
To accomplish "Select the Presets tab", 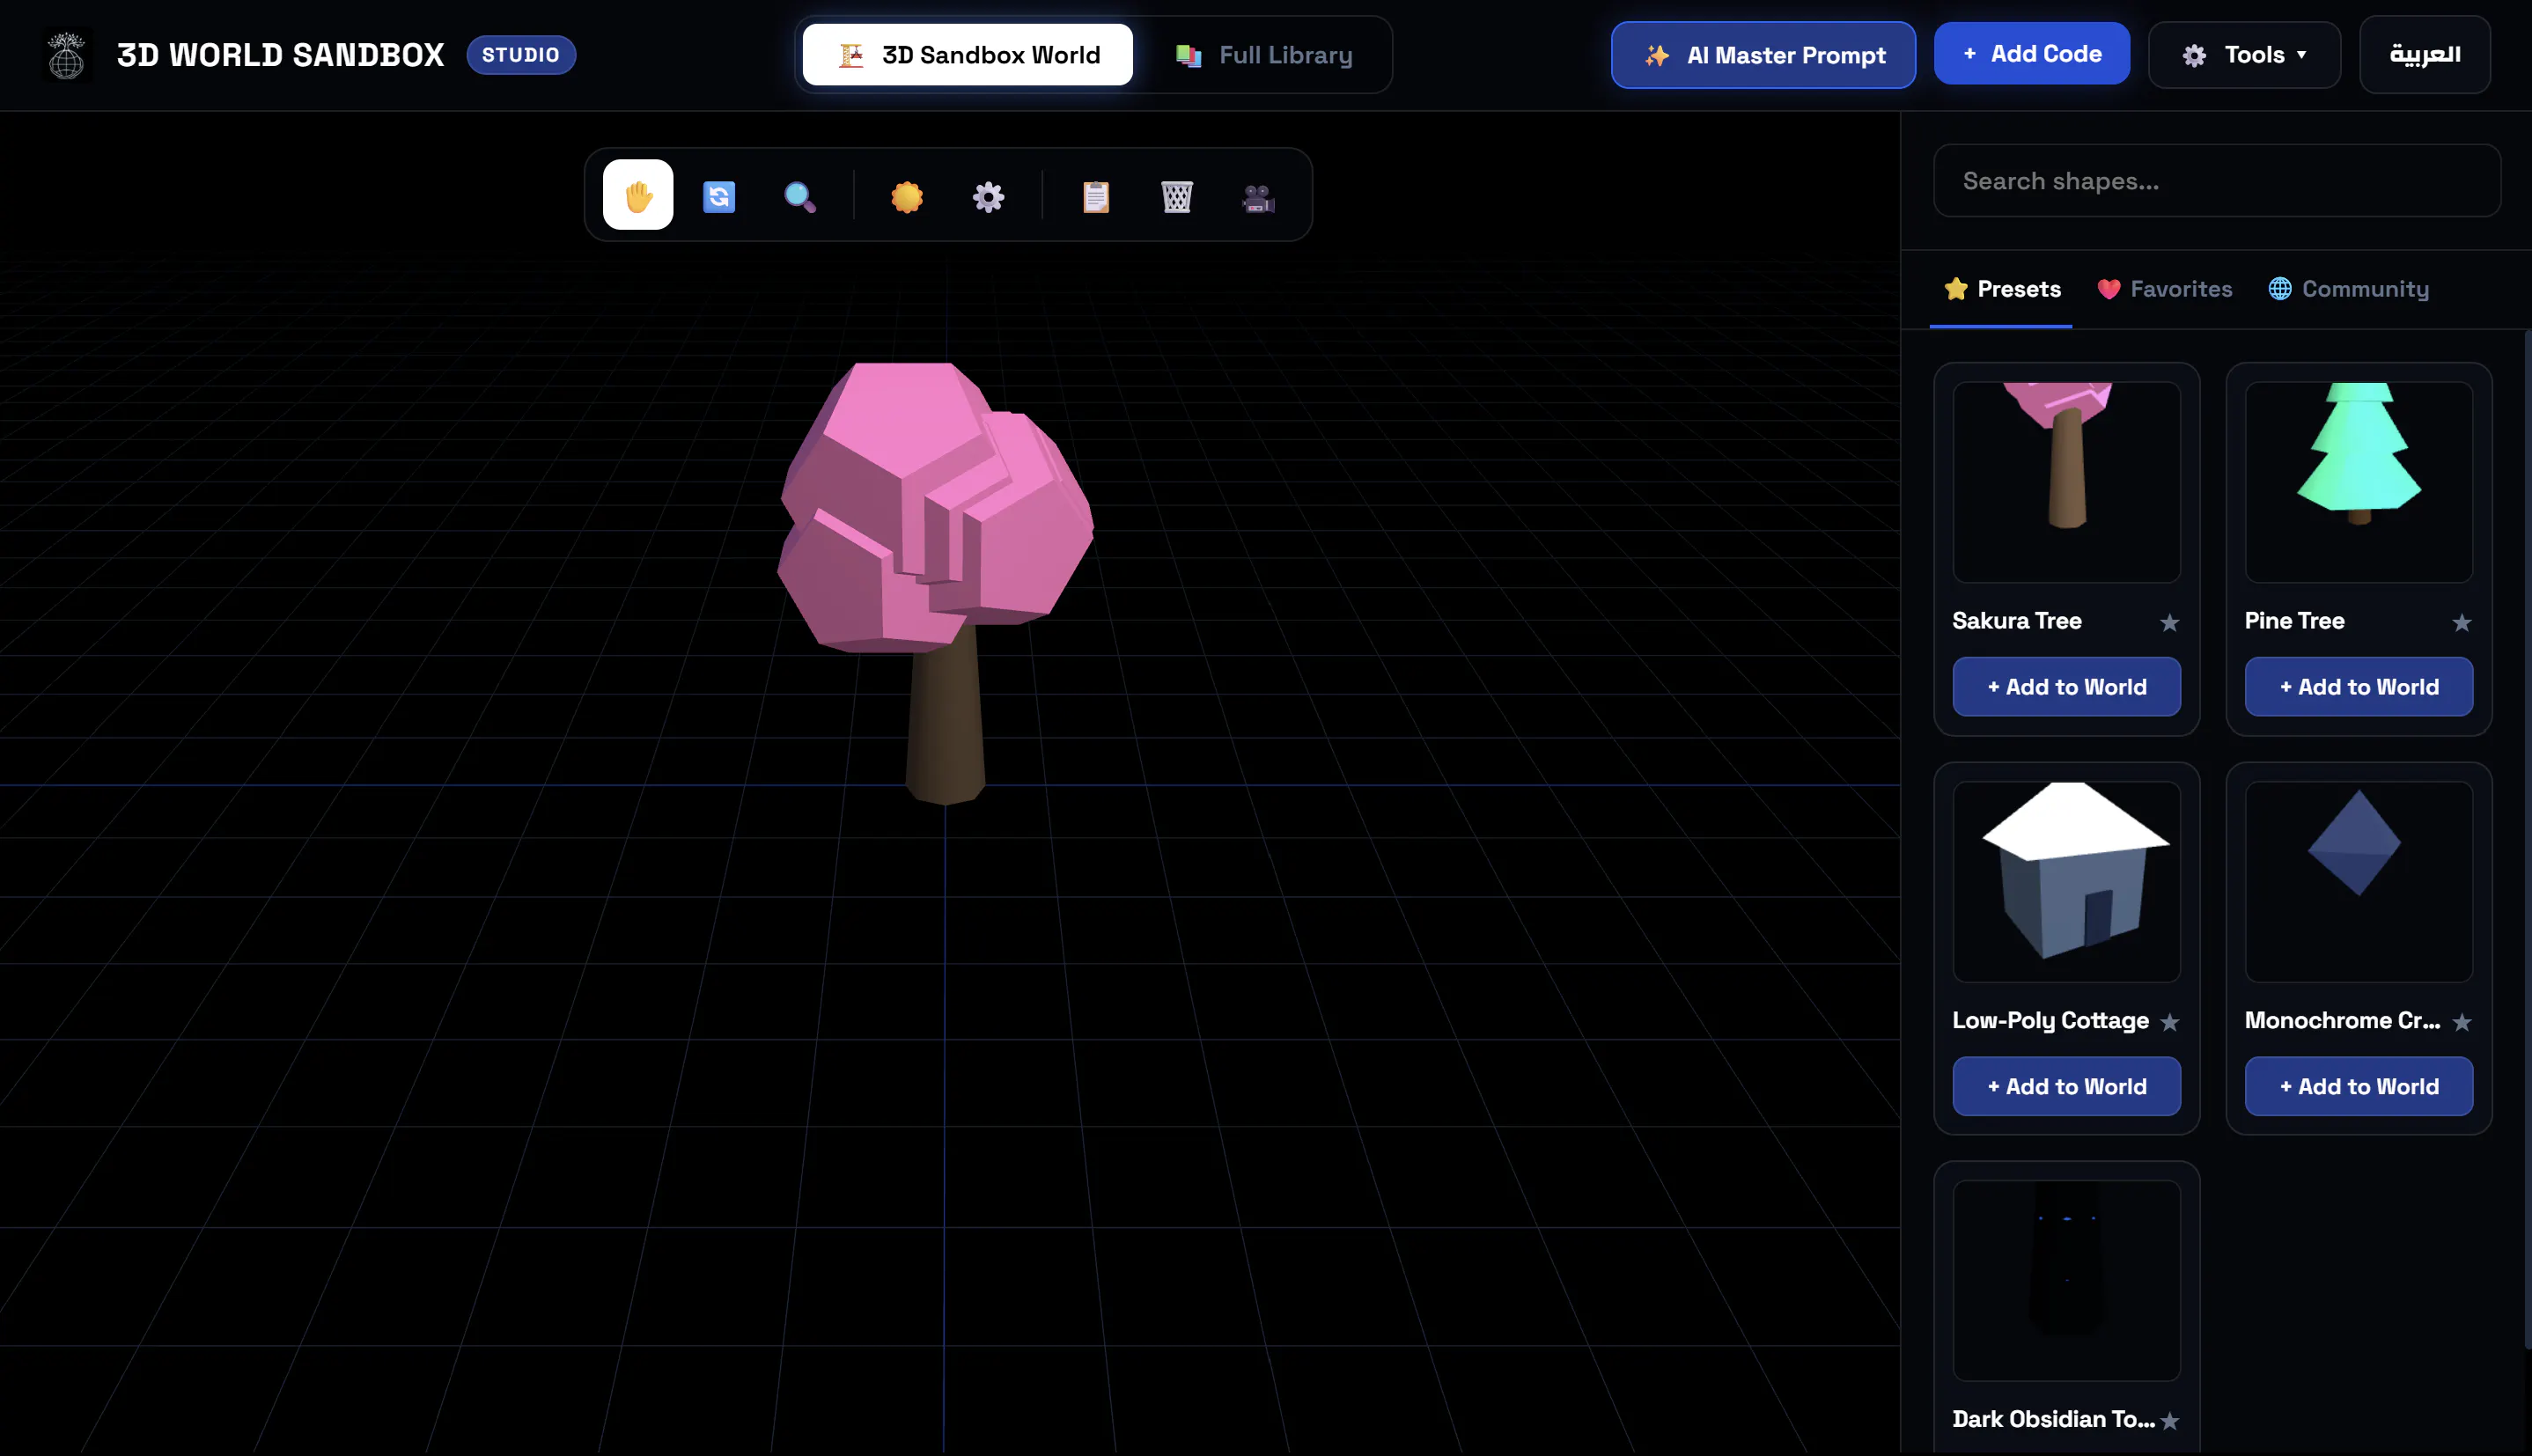I will pyautogui.click(x=2001, y=289).
